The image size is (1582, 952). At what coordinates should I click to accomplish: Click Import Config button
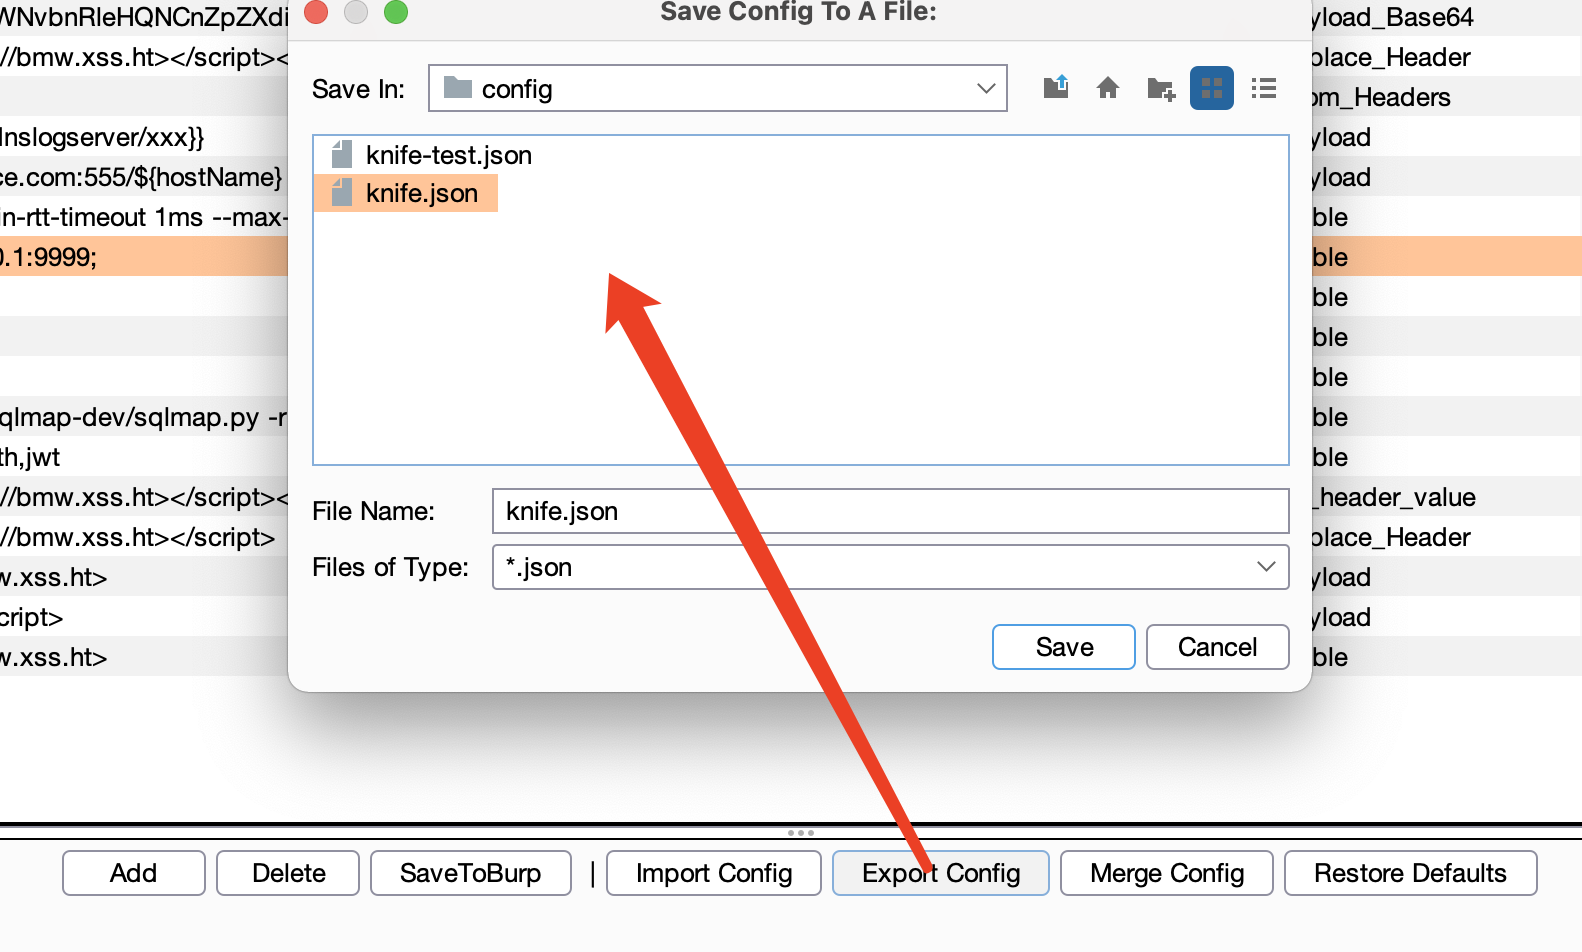[713, 873]
